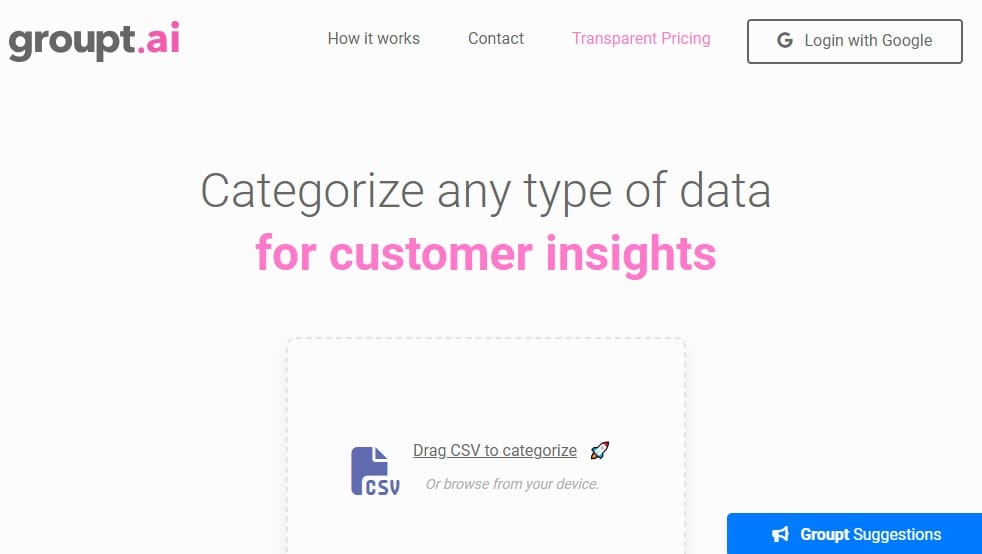Click the gray "groupt" wordmark text
982x554 pixels.
click(x=70, y=42)
